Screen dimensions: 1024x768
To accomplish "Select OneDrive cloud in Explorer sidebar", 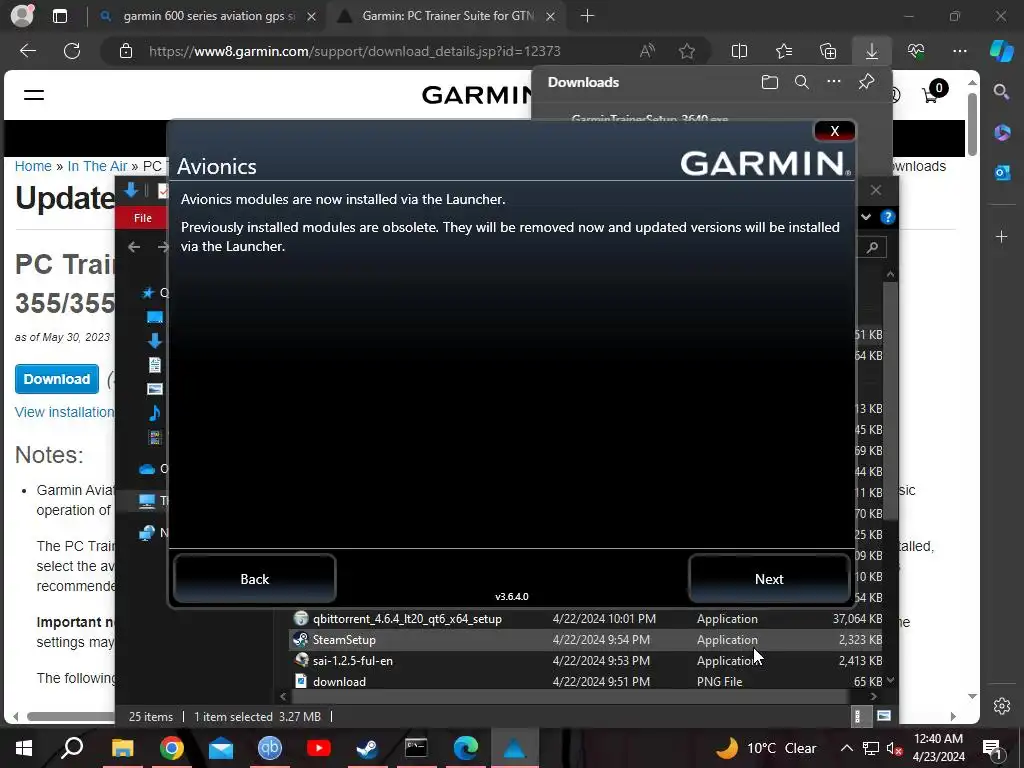I will pos(148,469).
